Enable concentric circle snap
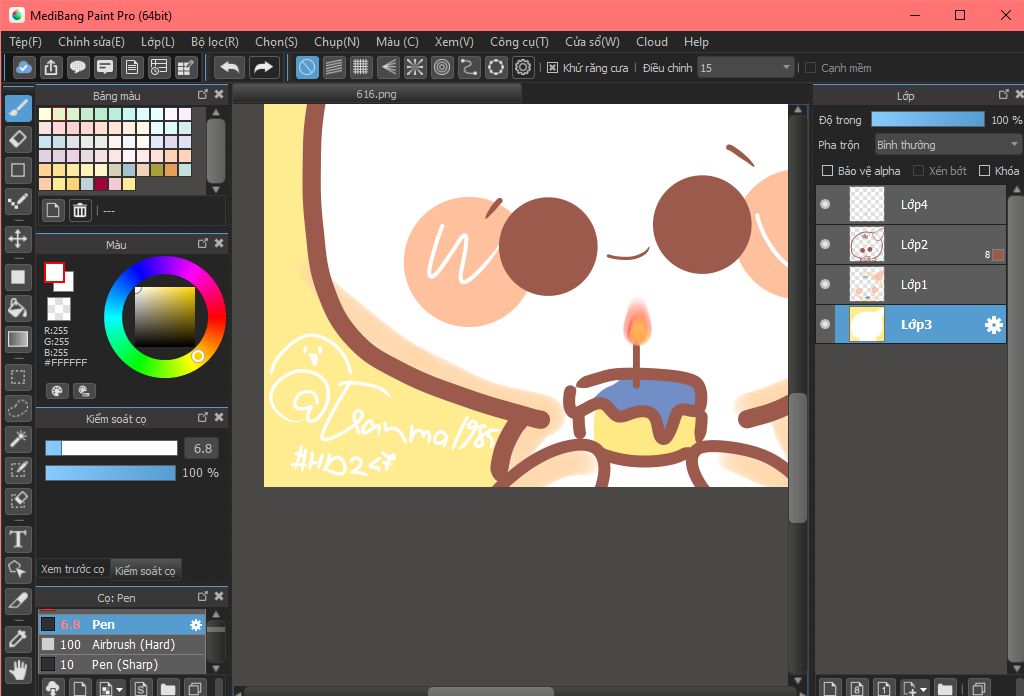Image resolution: width=1024 pixels, height=696 pixels. coord(442,67)
